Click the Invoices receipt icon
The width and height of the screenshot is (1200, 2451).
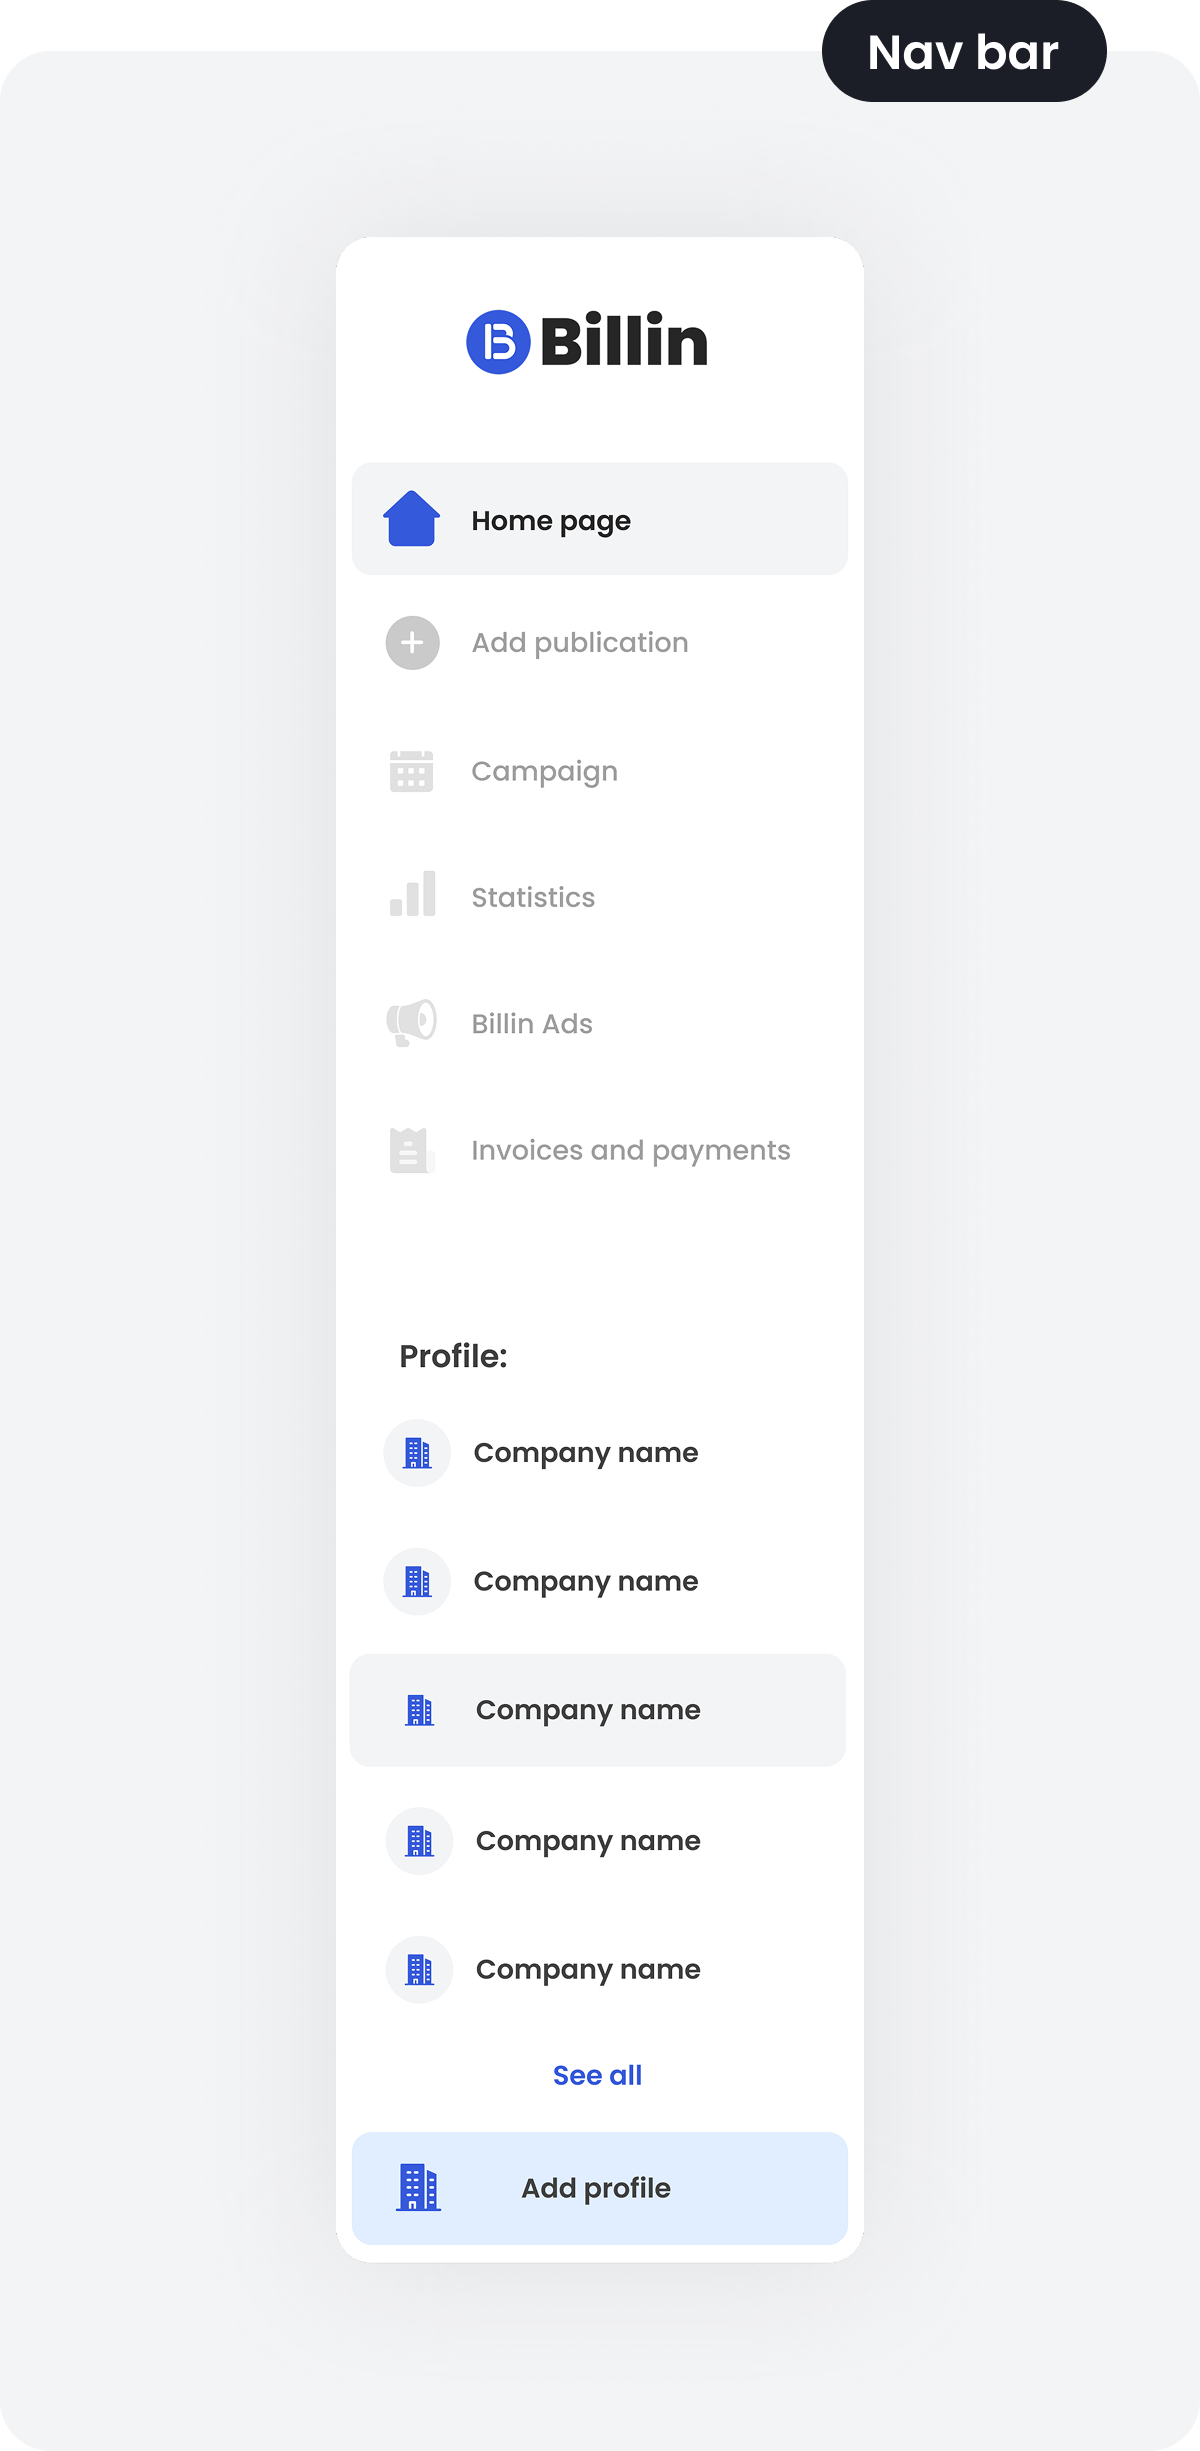pyautogui.click(x=411, y=1150)
